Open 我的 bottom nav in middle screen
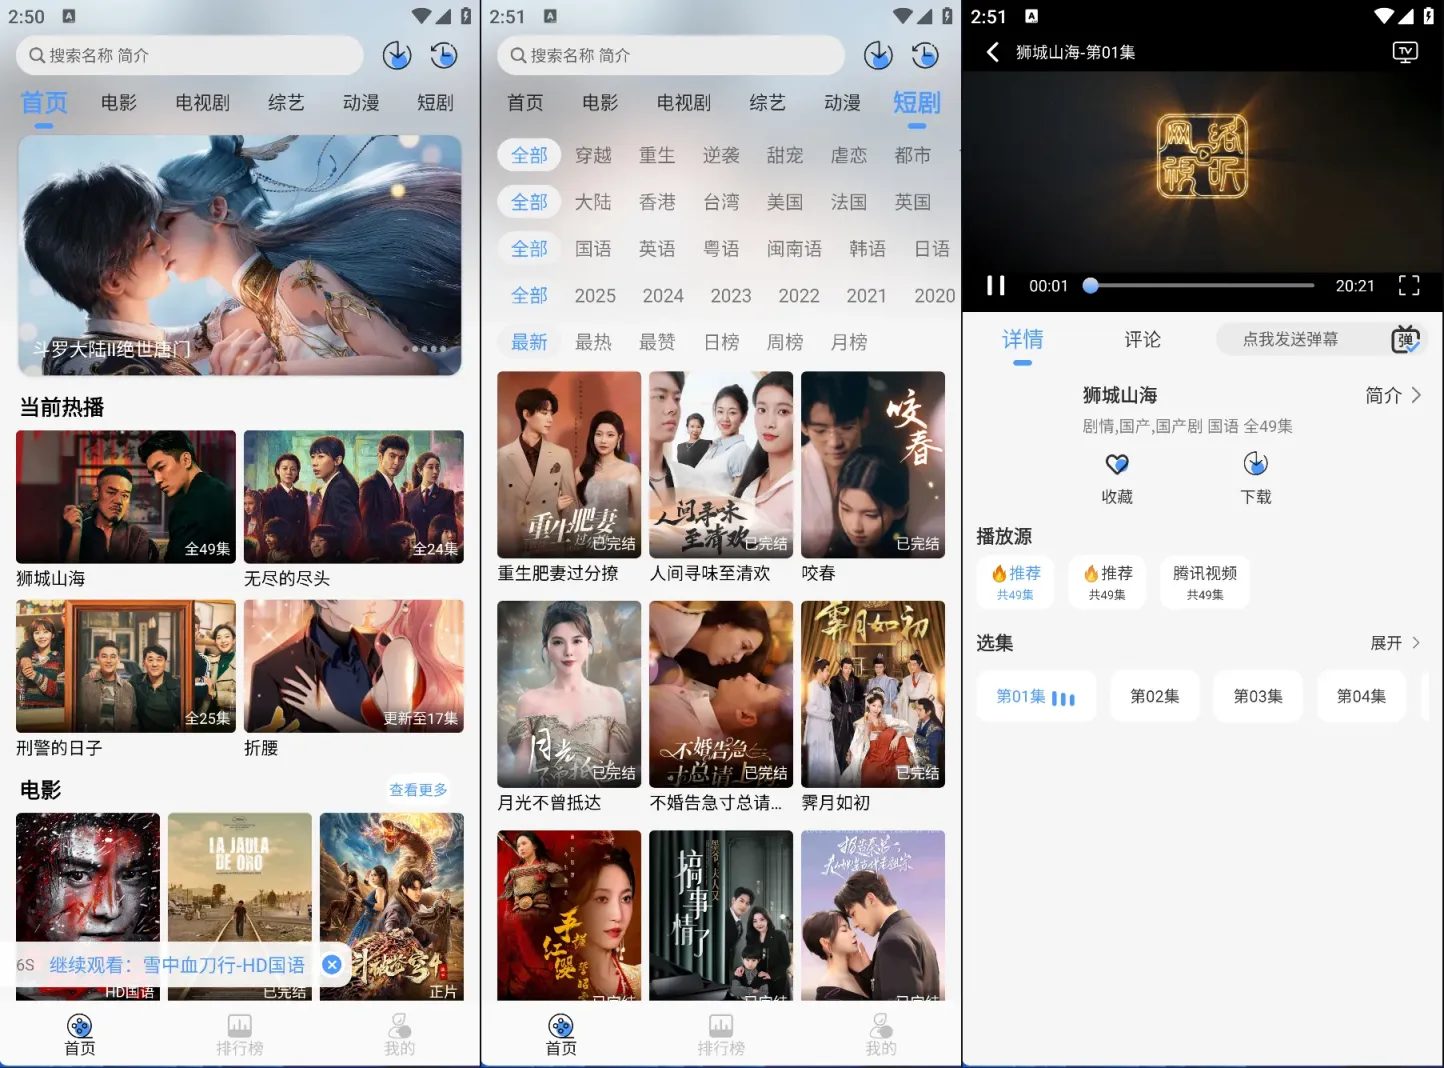Viewport: 1444px width, 1068px height. (x=880, y=1034)
